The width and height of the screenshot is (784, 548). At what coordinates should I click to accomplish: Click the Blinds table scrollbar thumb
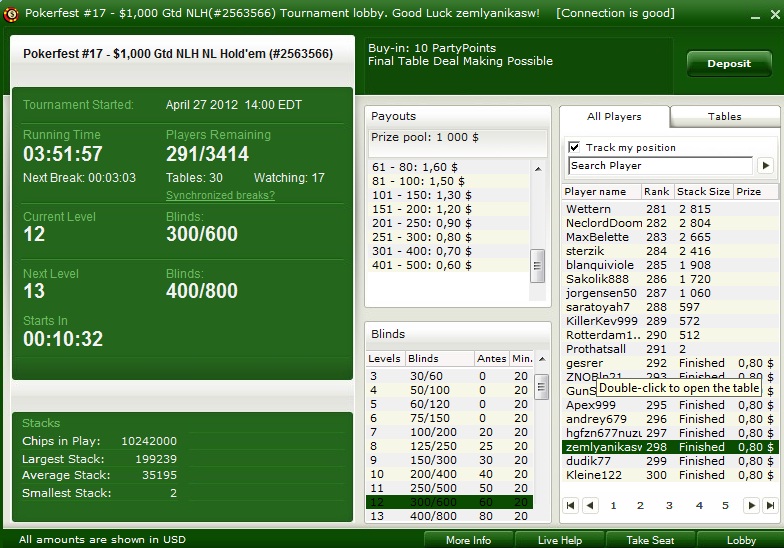pyautogui.click(x=542, y=386)
